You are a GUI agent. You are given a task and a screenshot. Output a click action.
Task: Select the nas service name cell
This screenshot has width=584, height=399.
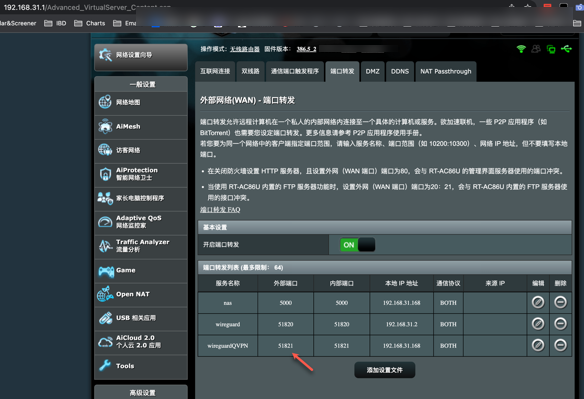point(228,303)
